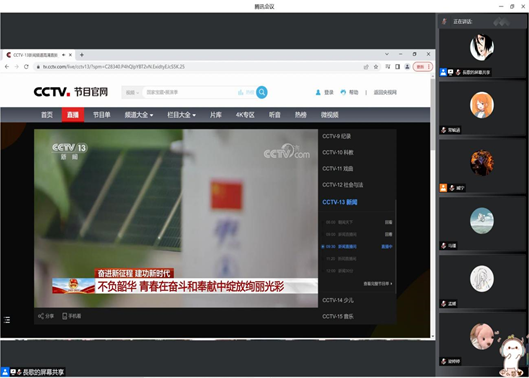The width and height of the screenshot is (529, 378).
Task: Select the CCTV-15 音乐 channel
Action: [338, 317]
